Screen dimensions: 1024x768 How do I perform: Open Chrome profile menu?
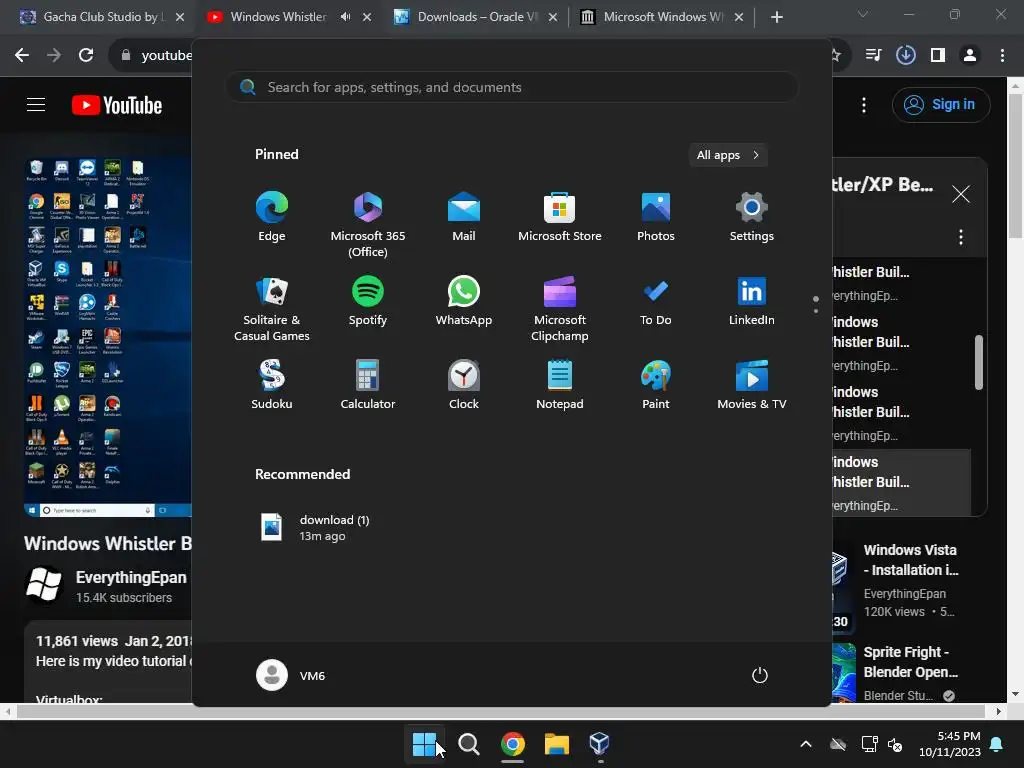(970, 56)
